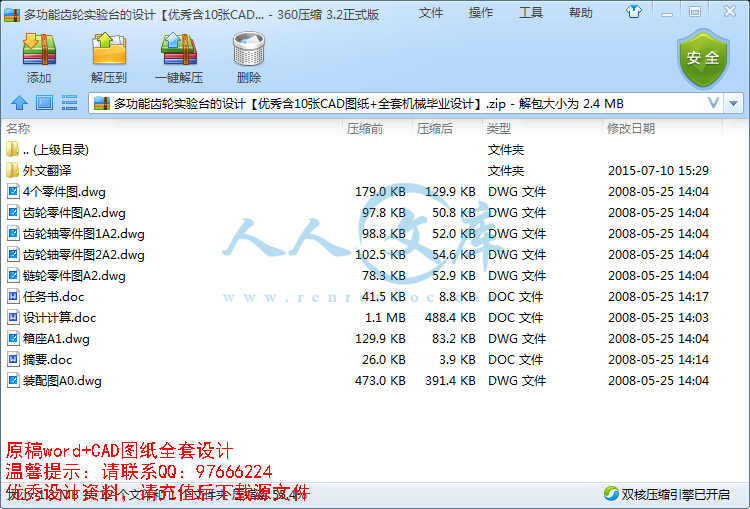Click the 360压缩 app icon in title bar
The height and width of the screenshot is (509, 750).
pos(12,15)
